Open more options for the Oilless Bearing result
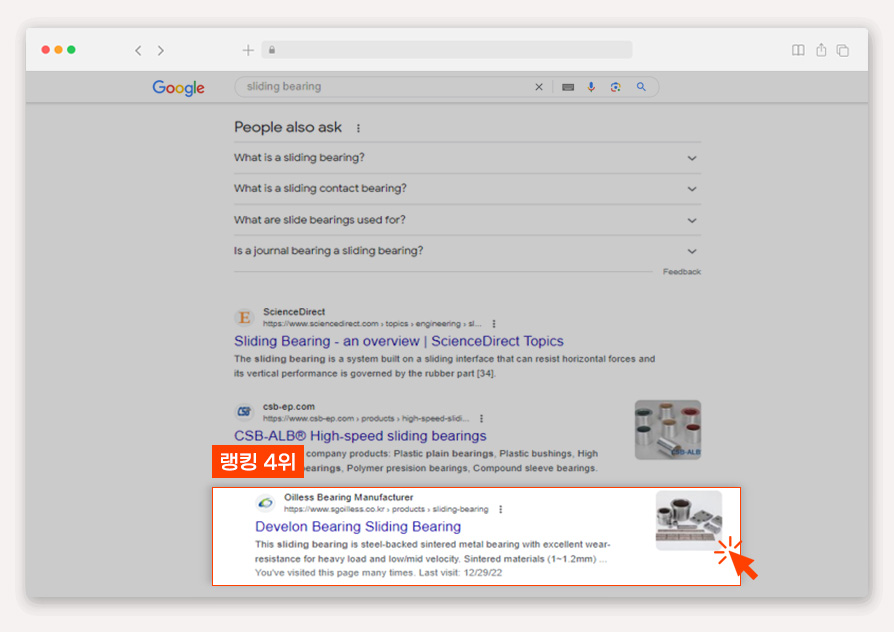This screenshot has height=632, width=894. (x=501, y=509)
